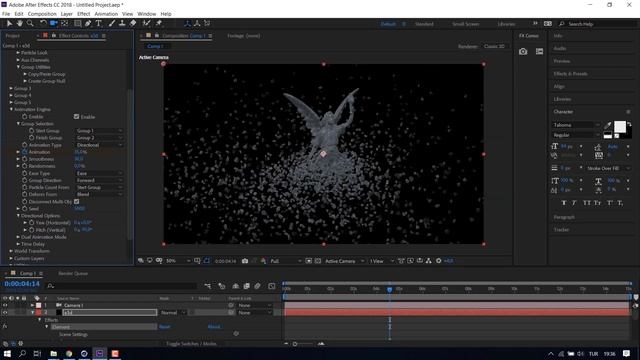Toggle the Randomness property stopwatch
The height and width of the screenshot is (360, 640).
(x=24, y=166)
